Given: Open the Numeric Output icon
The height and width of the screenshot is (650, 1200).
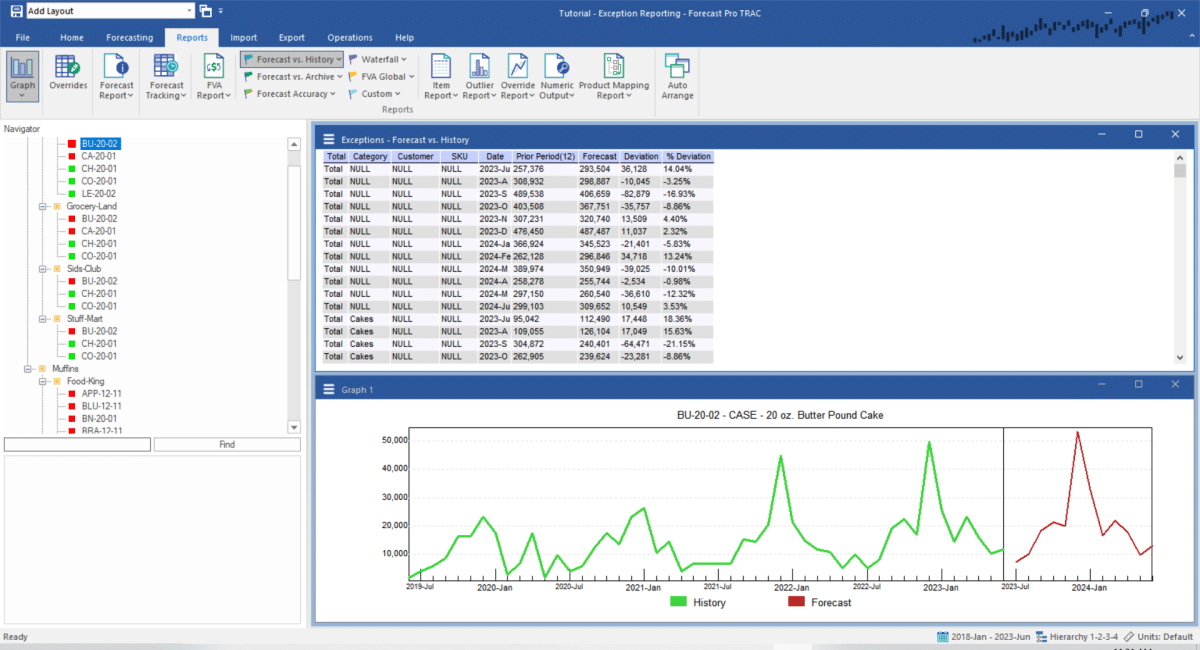Looking at the screenshot, I should (x=557, y=67).
